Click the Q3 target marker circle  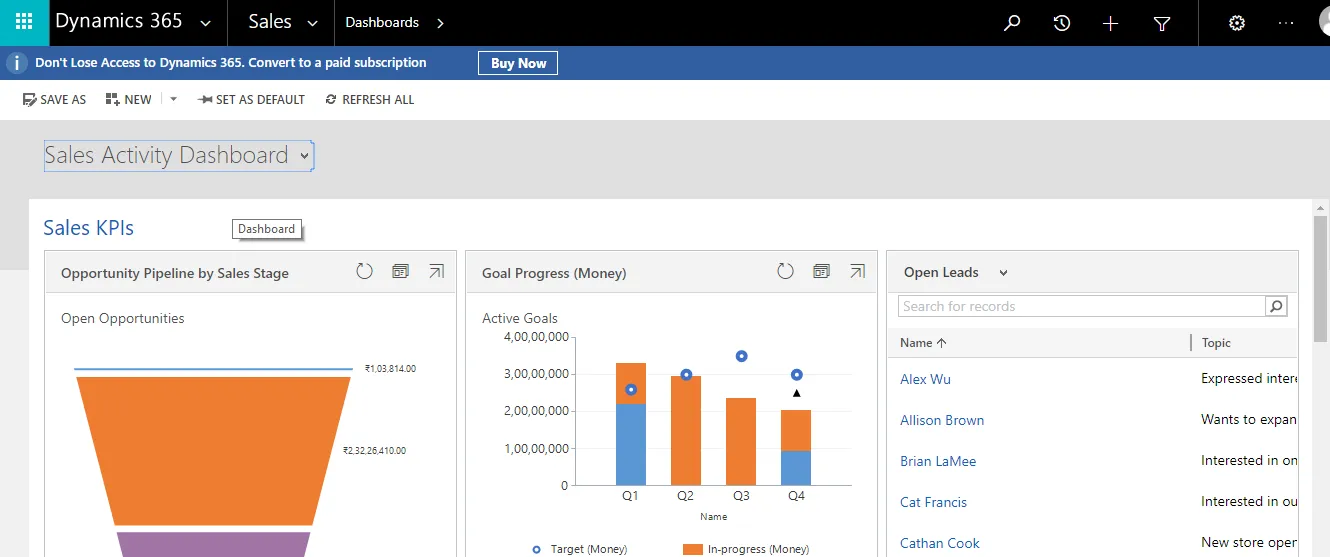[741, 356]
